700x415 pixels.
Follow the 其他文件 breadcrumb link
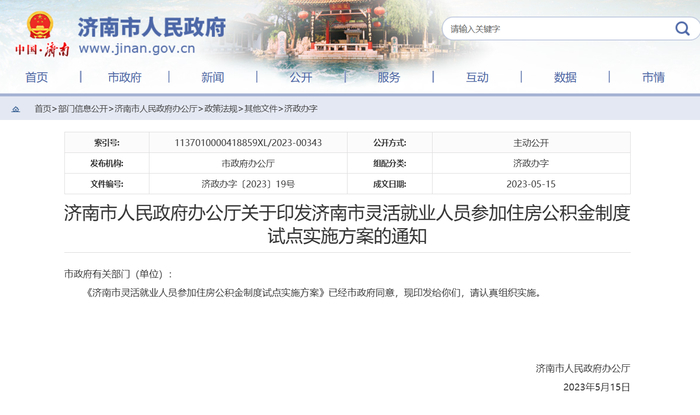(261, 108)
